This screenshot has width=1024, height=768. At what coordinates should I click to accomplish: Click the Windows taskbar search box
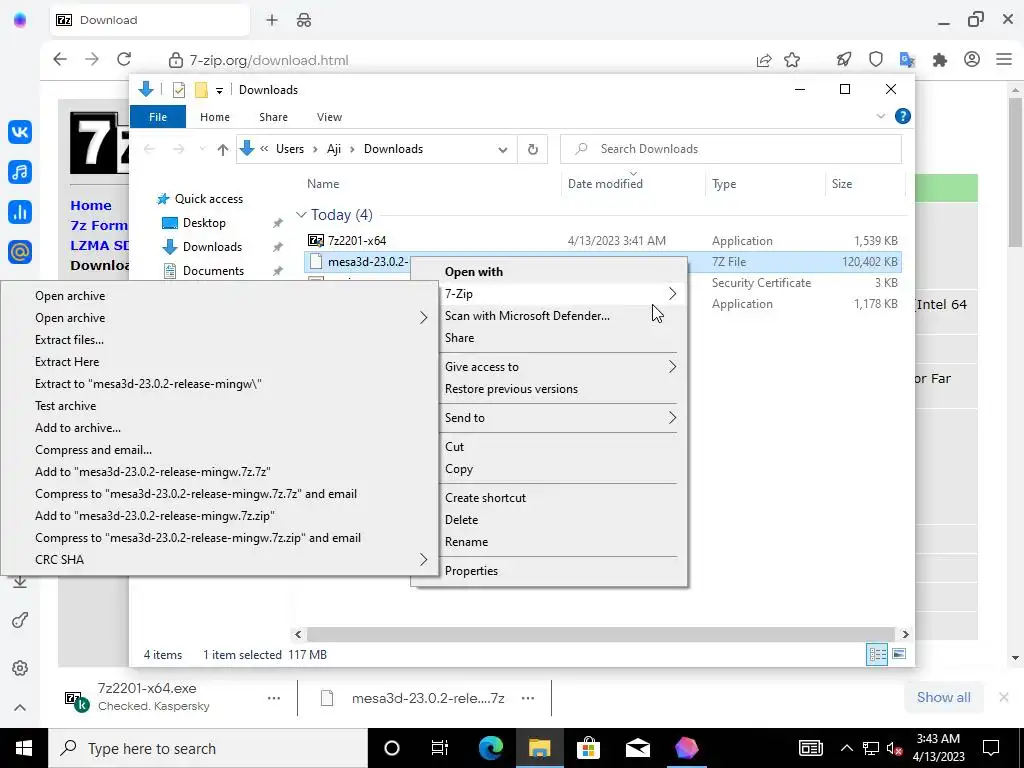pyautogui.click(x=208, y=748)
